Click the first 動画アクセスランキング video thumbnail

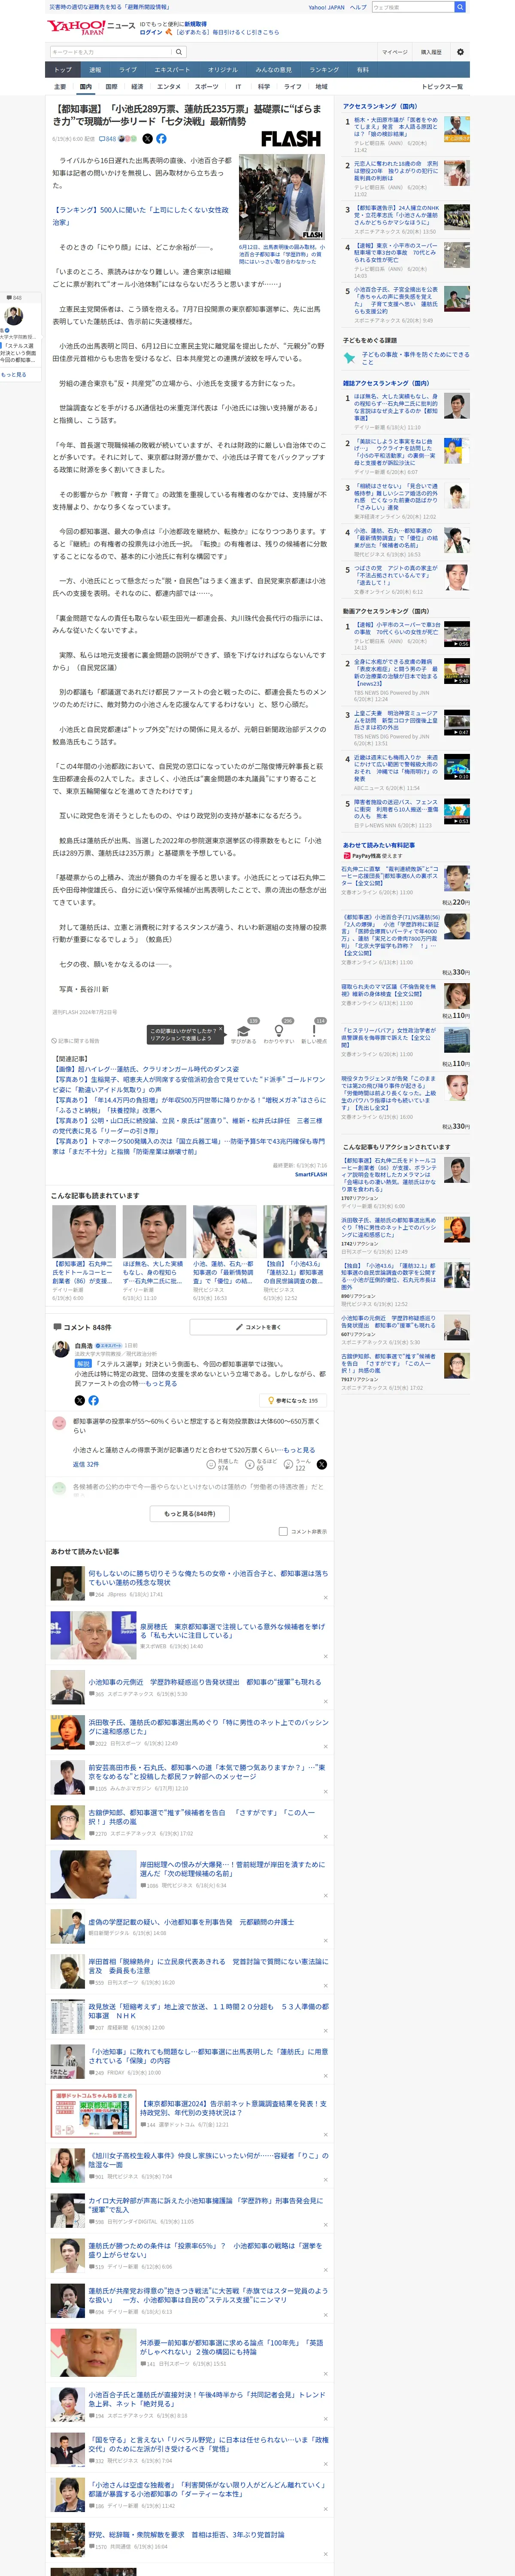click(x=456, y=634)
